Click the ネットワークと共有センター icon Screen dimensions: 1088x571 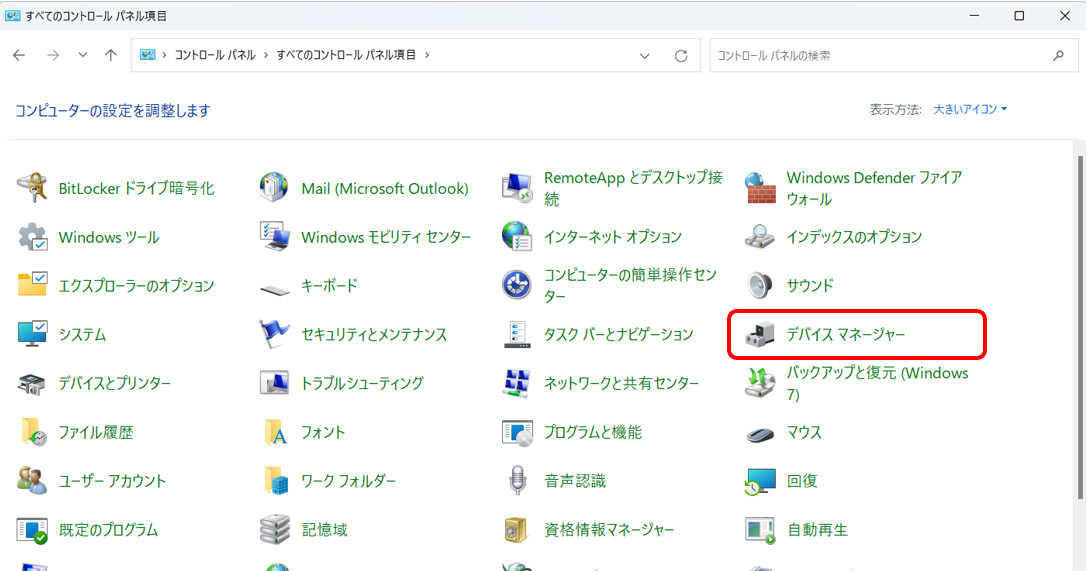pos(517,383)
